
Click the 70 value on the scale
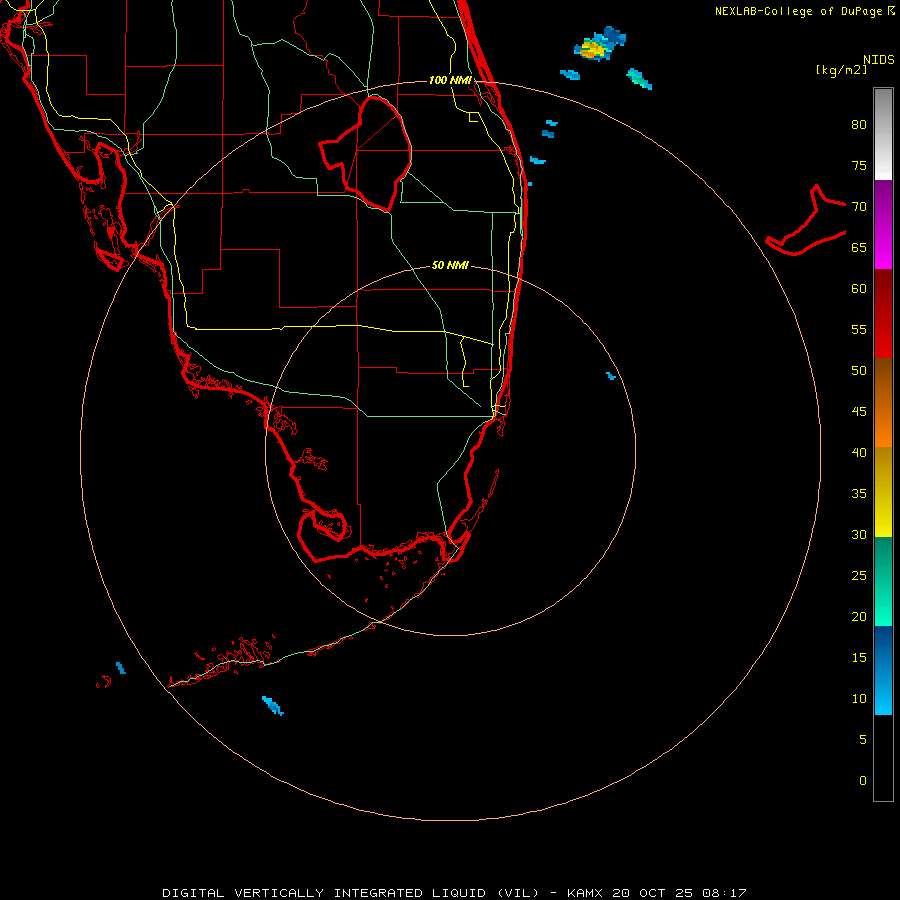tap(859, 207)
